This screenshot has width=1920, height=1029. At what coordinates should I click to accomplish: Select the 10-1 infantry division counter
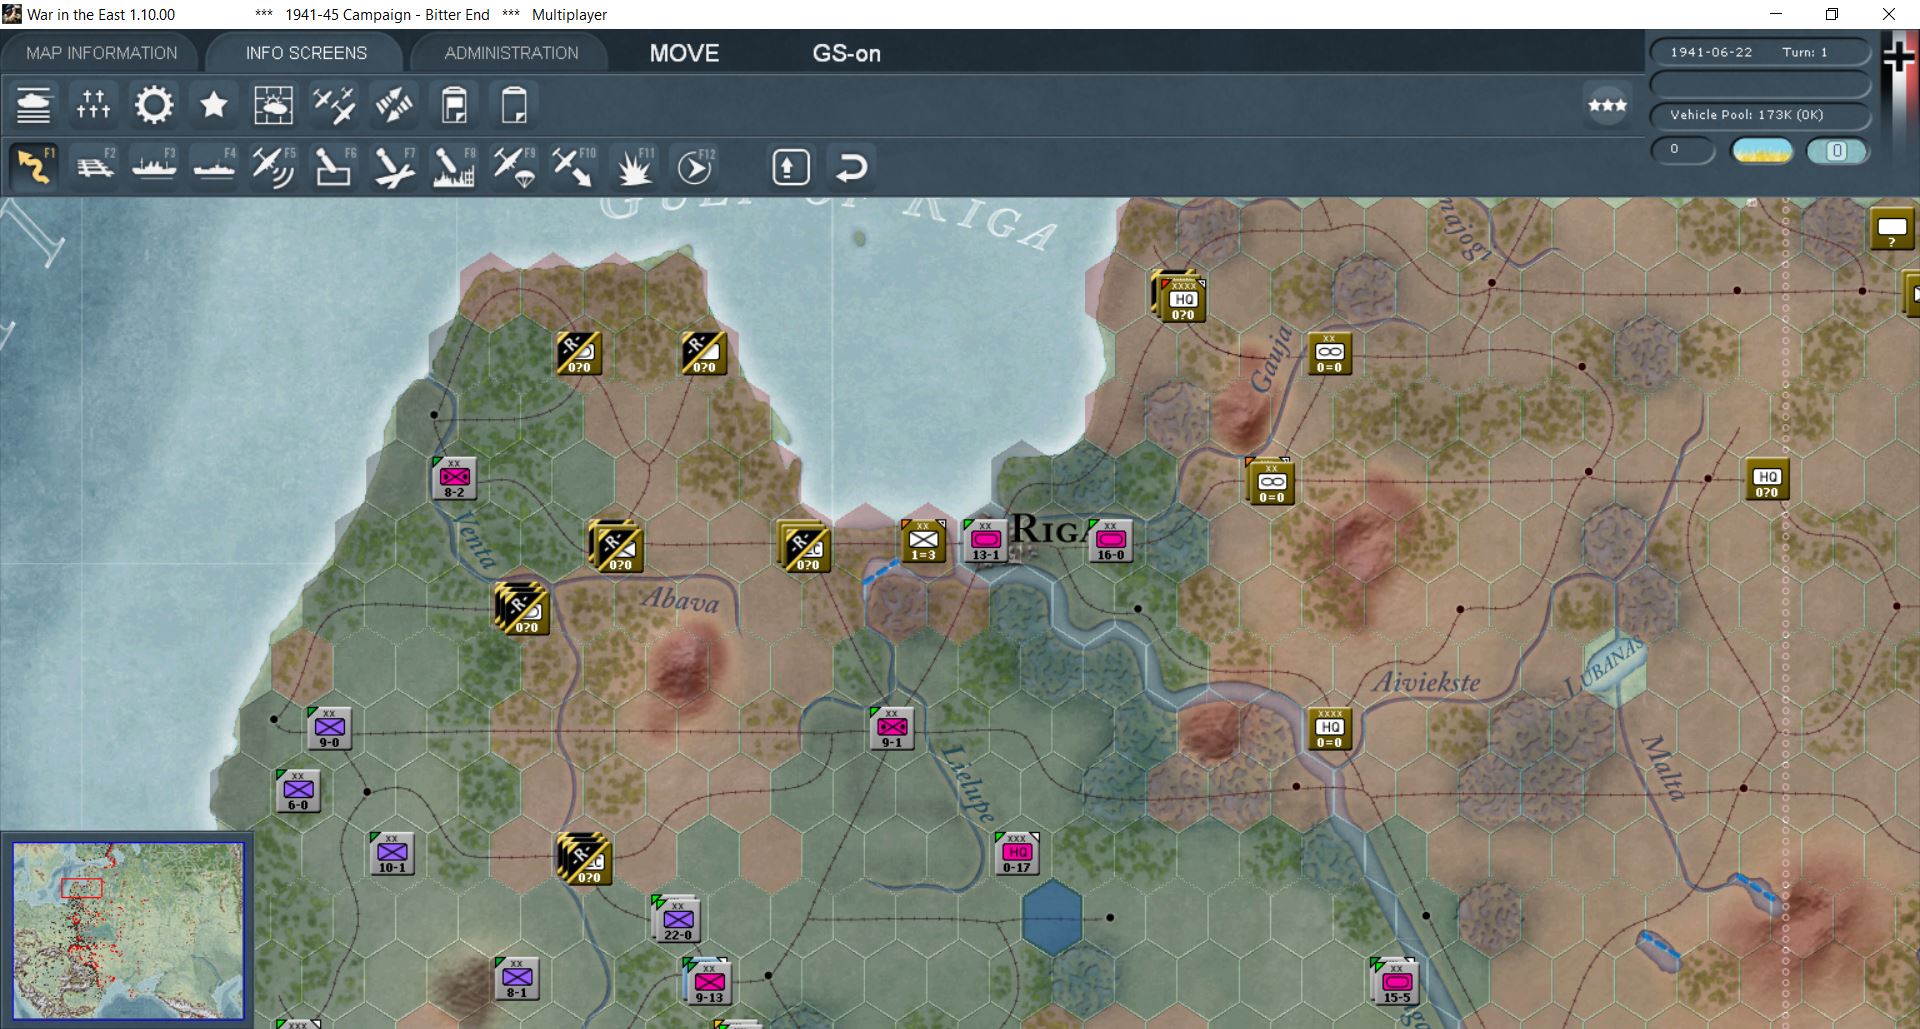[392, 854]
